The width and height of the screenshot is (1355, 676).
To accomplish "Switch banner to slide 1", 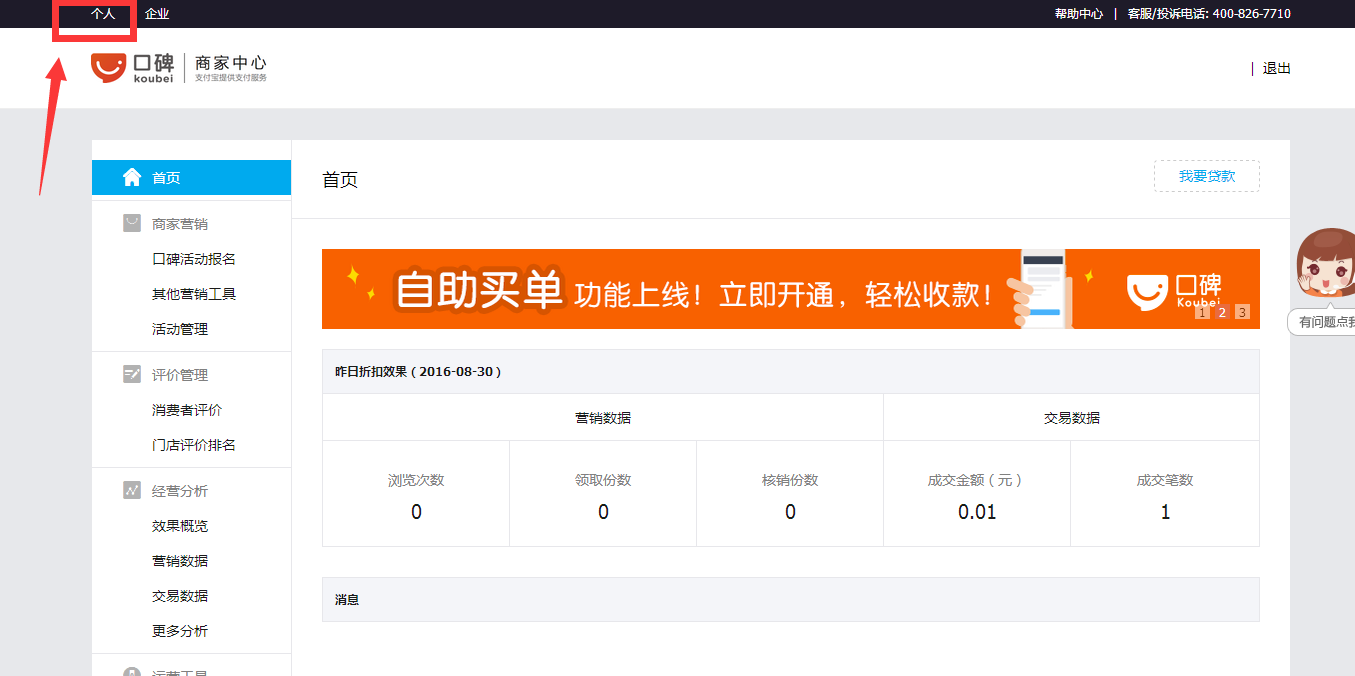I will click(x=1202, y=312).
